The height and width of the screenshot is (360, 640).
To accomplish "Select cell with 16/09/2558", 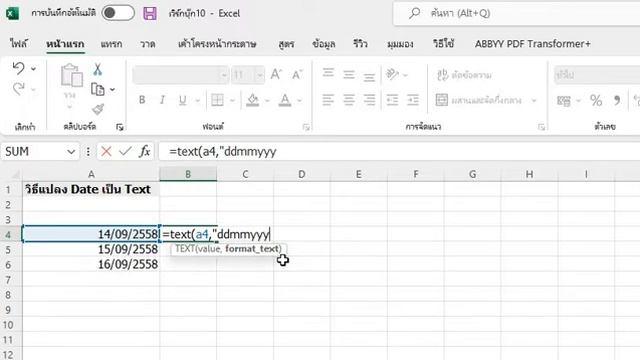I will (x=91, y=264).
